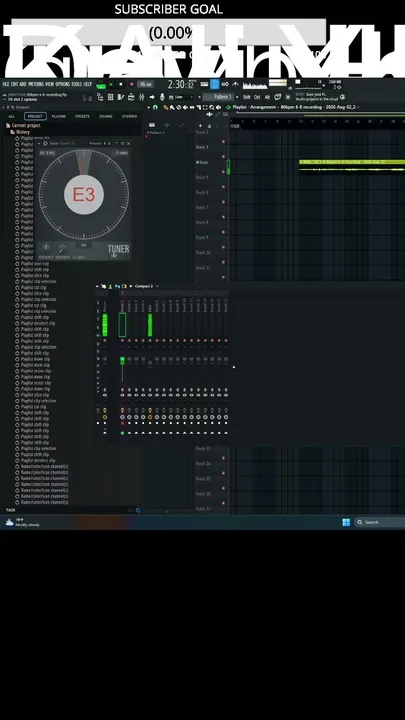The width and height of the screenshot is (405, 720).
Task: Click the bass mixer track volume fader
Action: (150, 364)
